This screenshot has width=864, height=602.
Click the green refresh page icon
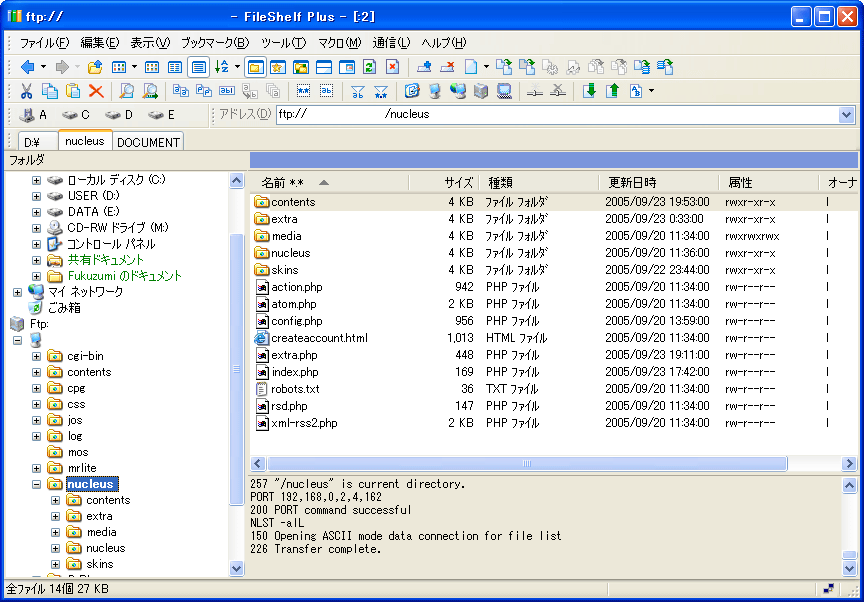(370, 67)
